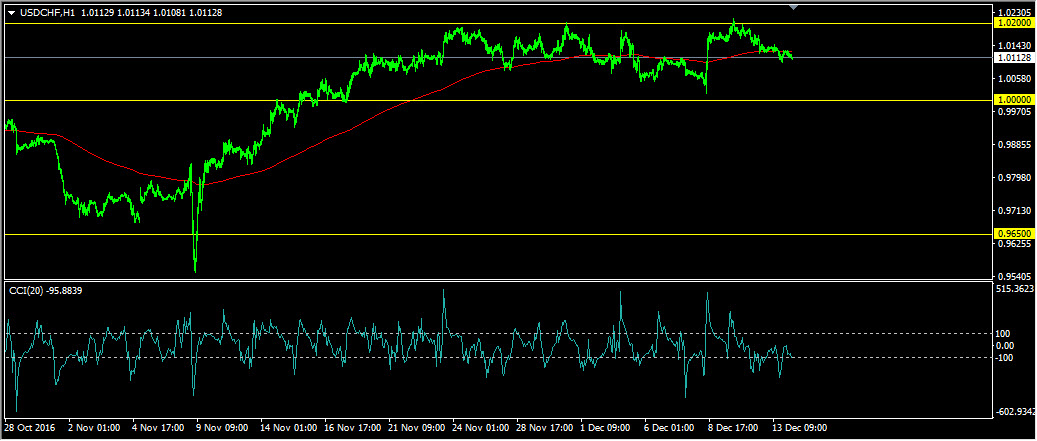Click the 0.97980 price scale value
The width and height of the screenshot is (1037, 441).
[x=1015, y=177]
